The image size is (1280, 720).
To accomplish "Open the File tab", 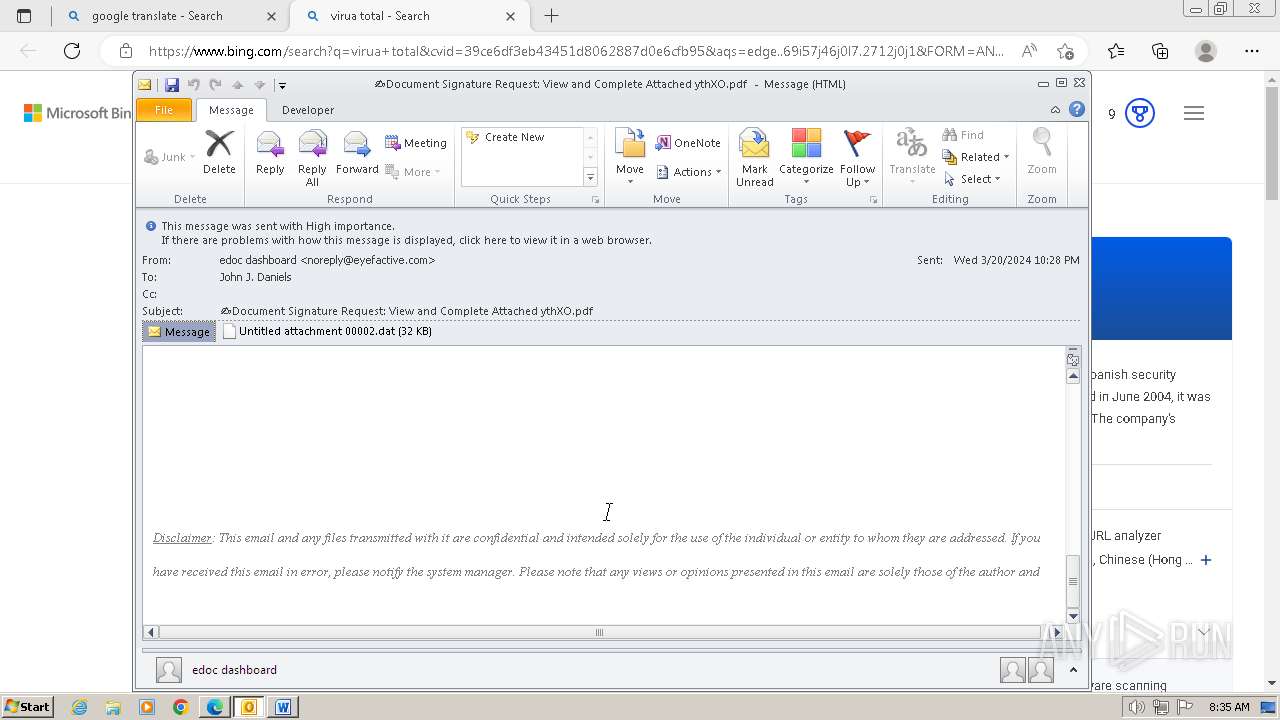I will point(164,110).
